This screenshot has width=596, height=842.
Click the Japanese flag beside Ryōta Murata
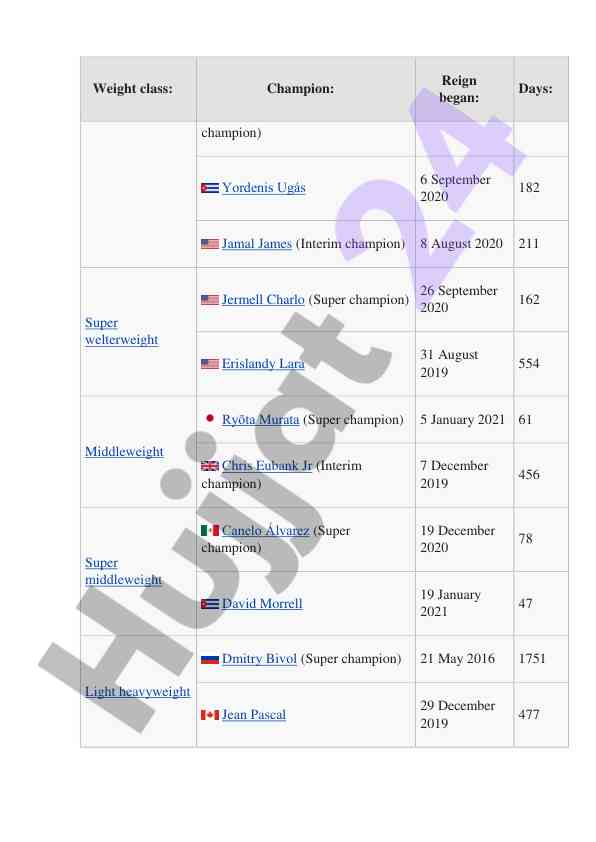(209, 418)
